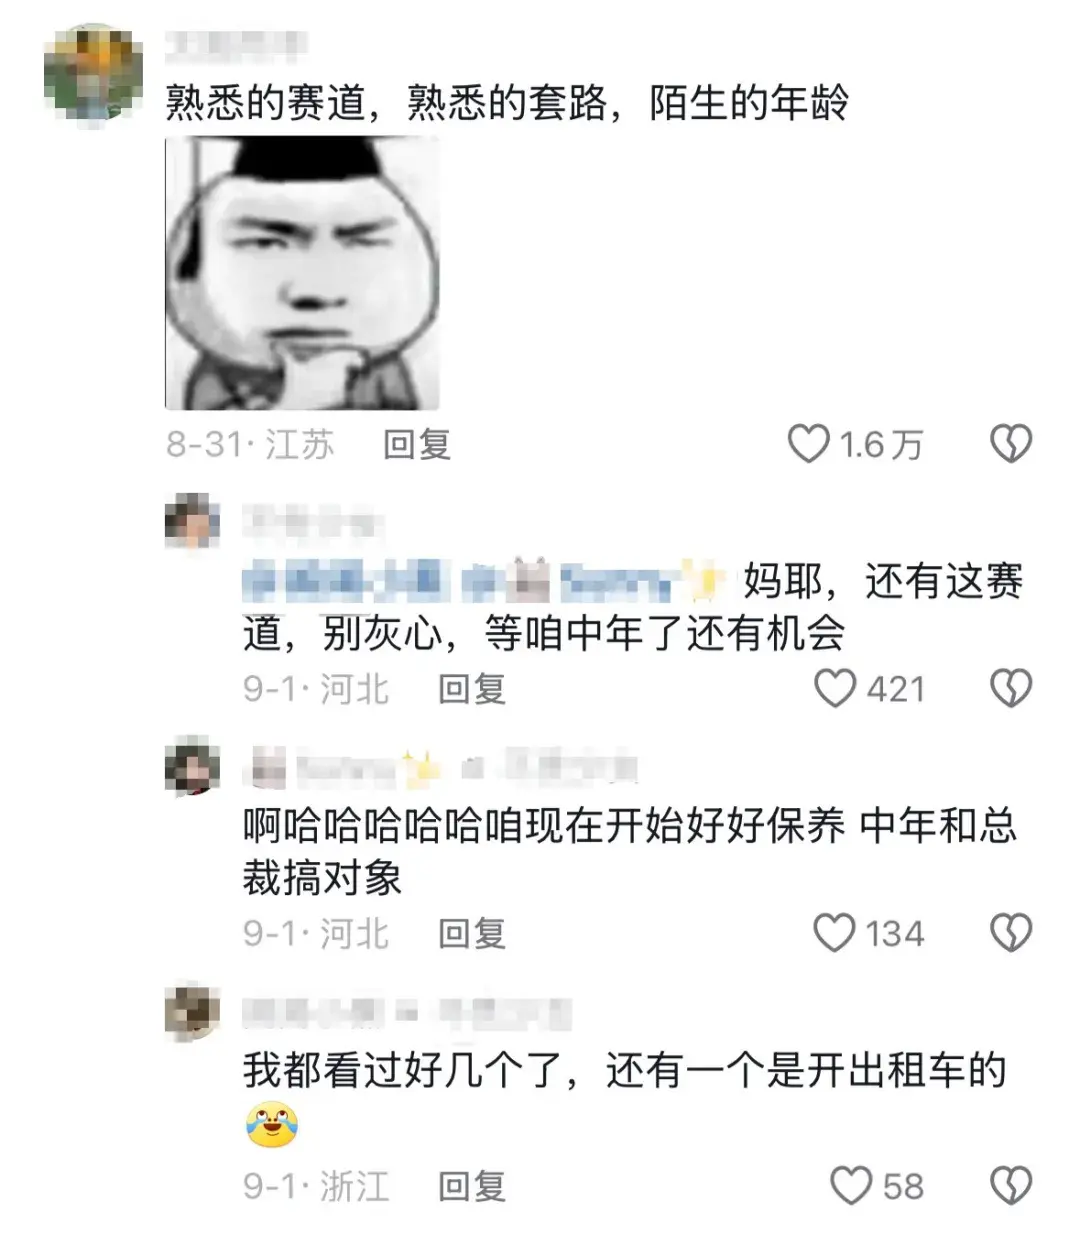Tap broken heart beside 421 likes

(1011, 689)
